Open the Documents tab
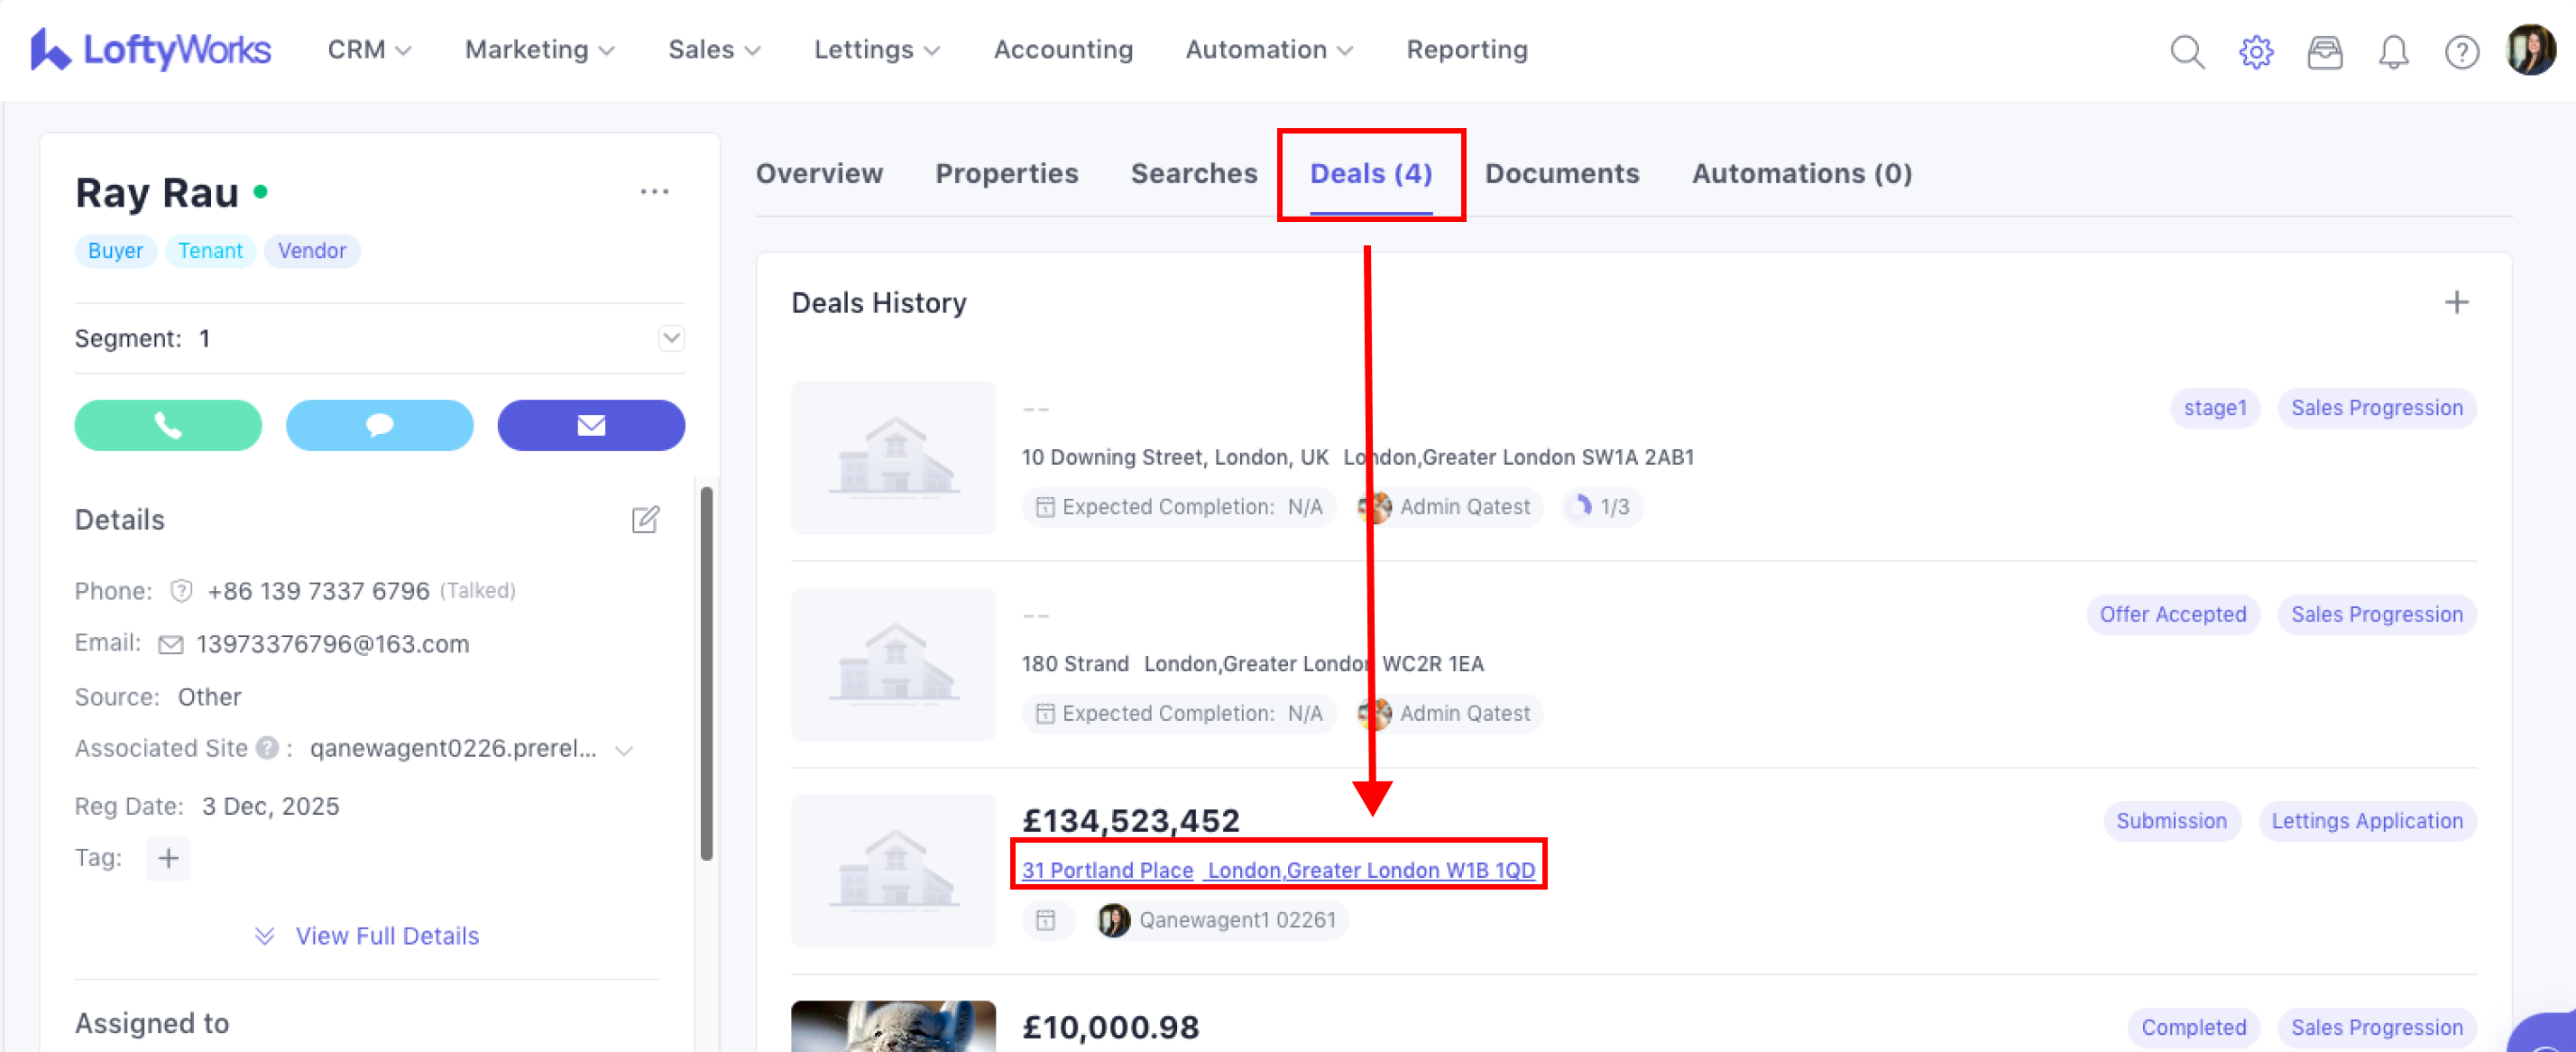 click(x=1561, y=173)
